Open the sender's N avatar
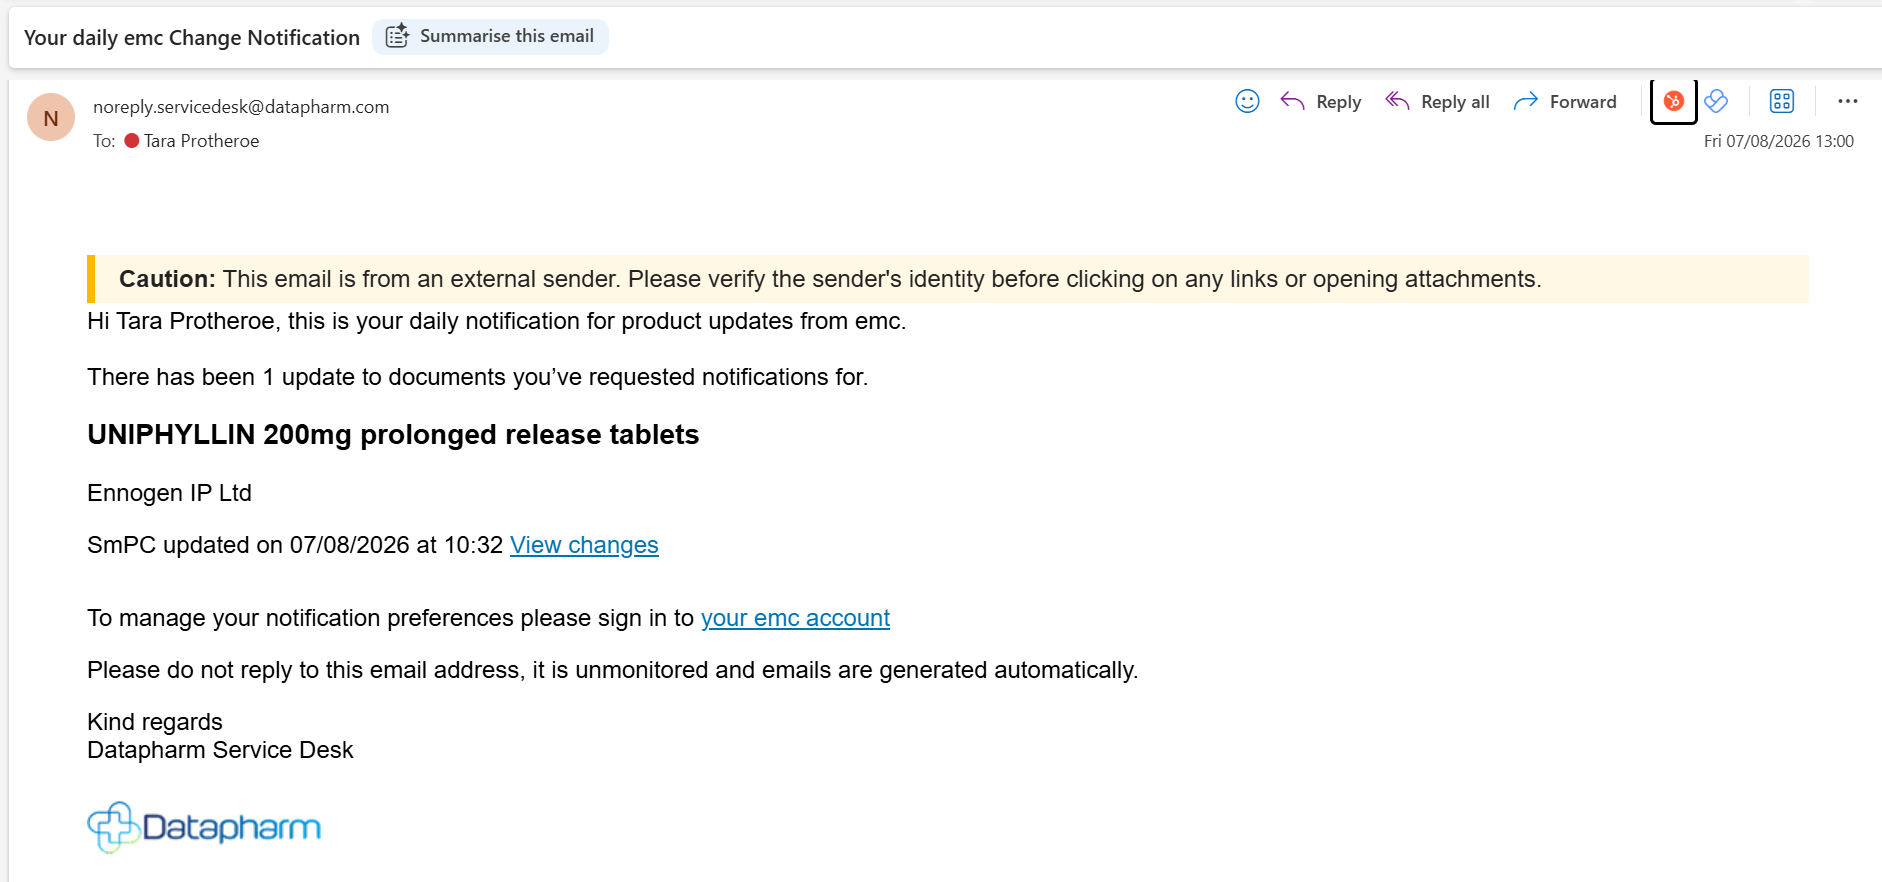 (x=51, y=118)
